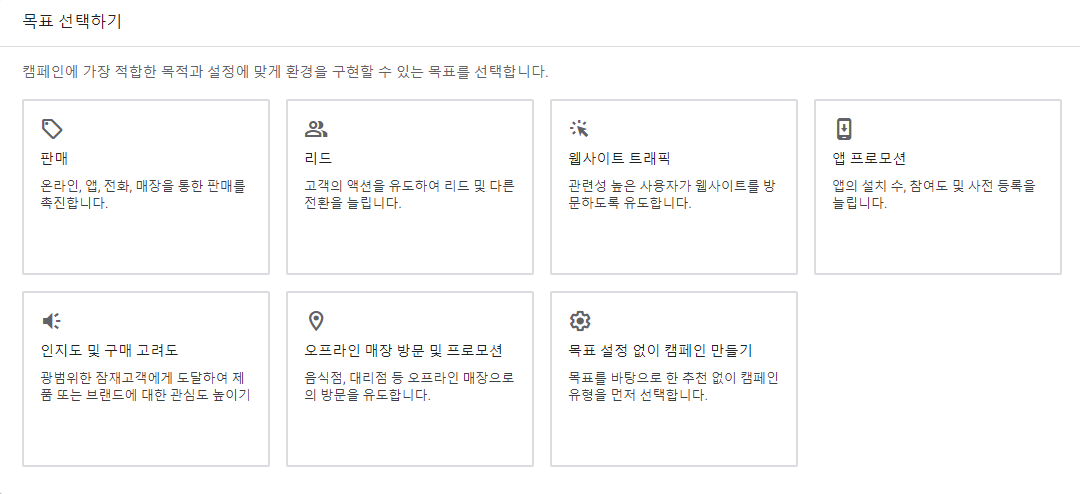Click the gear icon for campaign without goal

coord(580,320)
